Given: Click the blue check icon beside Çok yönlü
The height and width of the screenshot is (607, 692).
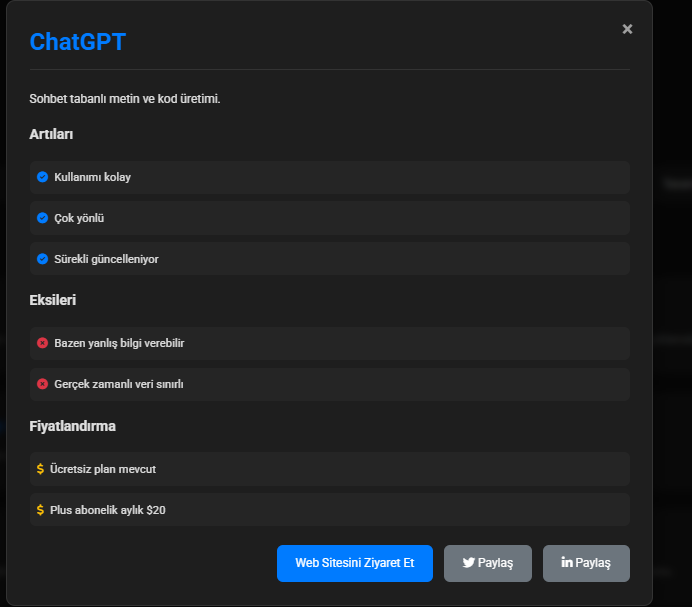Looking at the screenshot, I should (42, 218).
